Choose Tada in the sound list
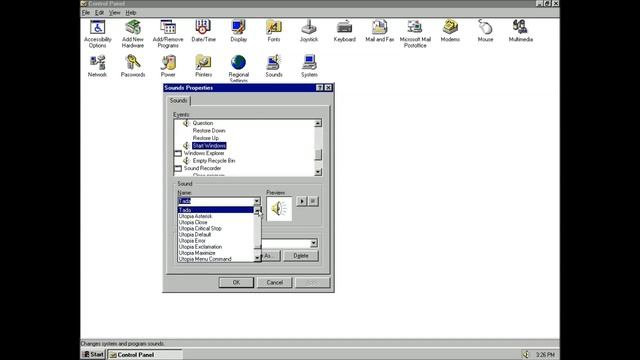 point(216,210)
